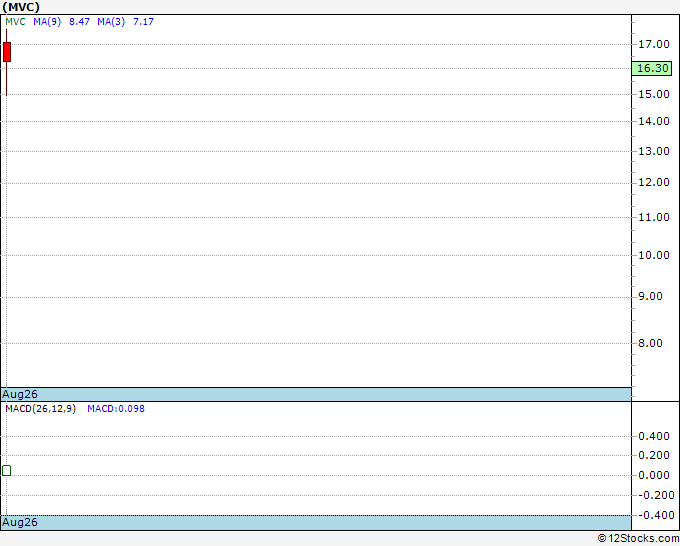This screenshot has height=546, width=680.
Task: Click the MA(9) indicator label
Action: pyautogui.click(x=47, y=22)
